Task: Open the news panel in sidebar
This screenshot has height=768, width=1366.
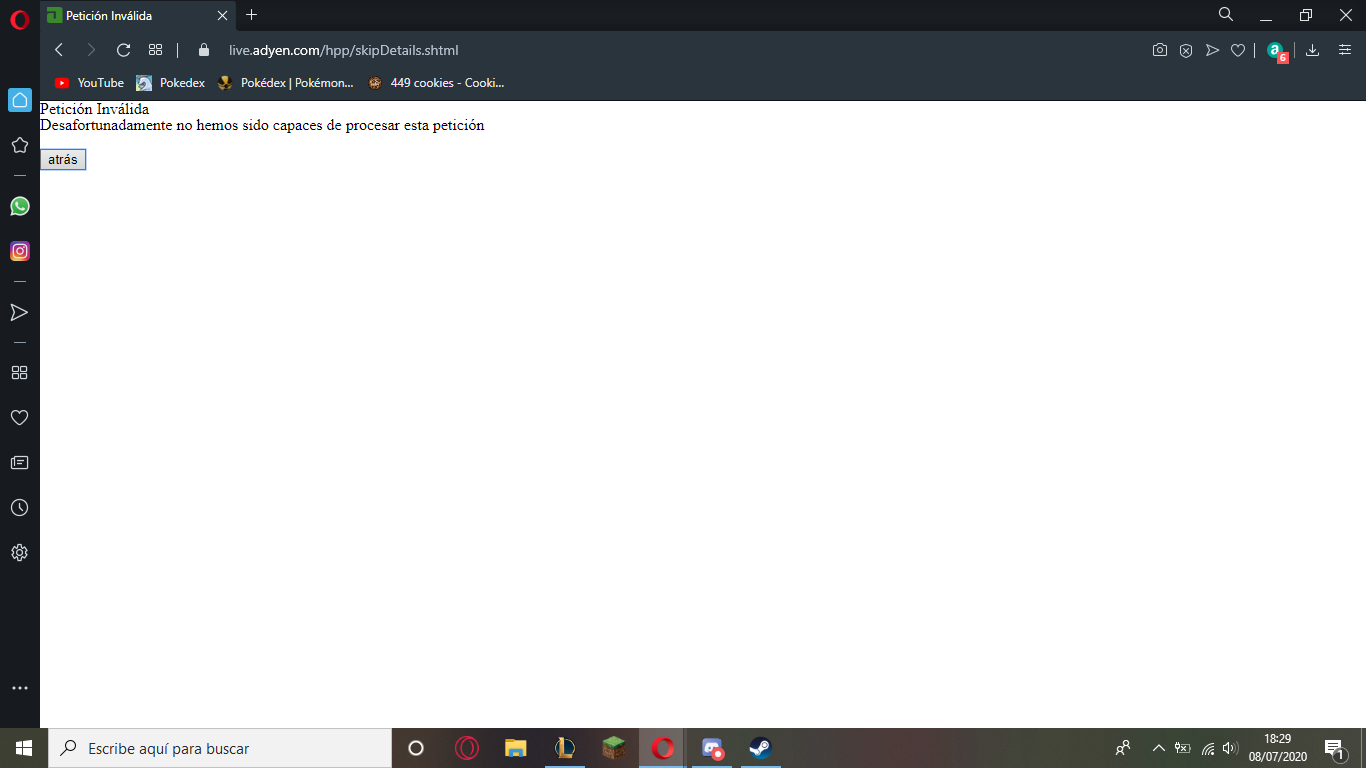Action: pos(19,462)
